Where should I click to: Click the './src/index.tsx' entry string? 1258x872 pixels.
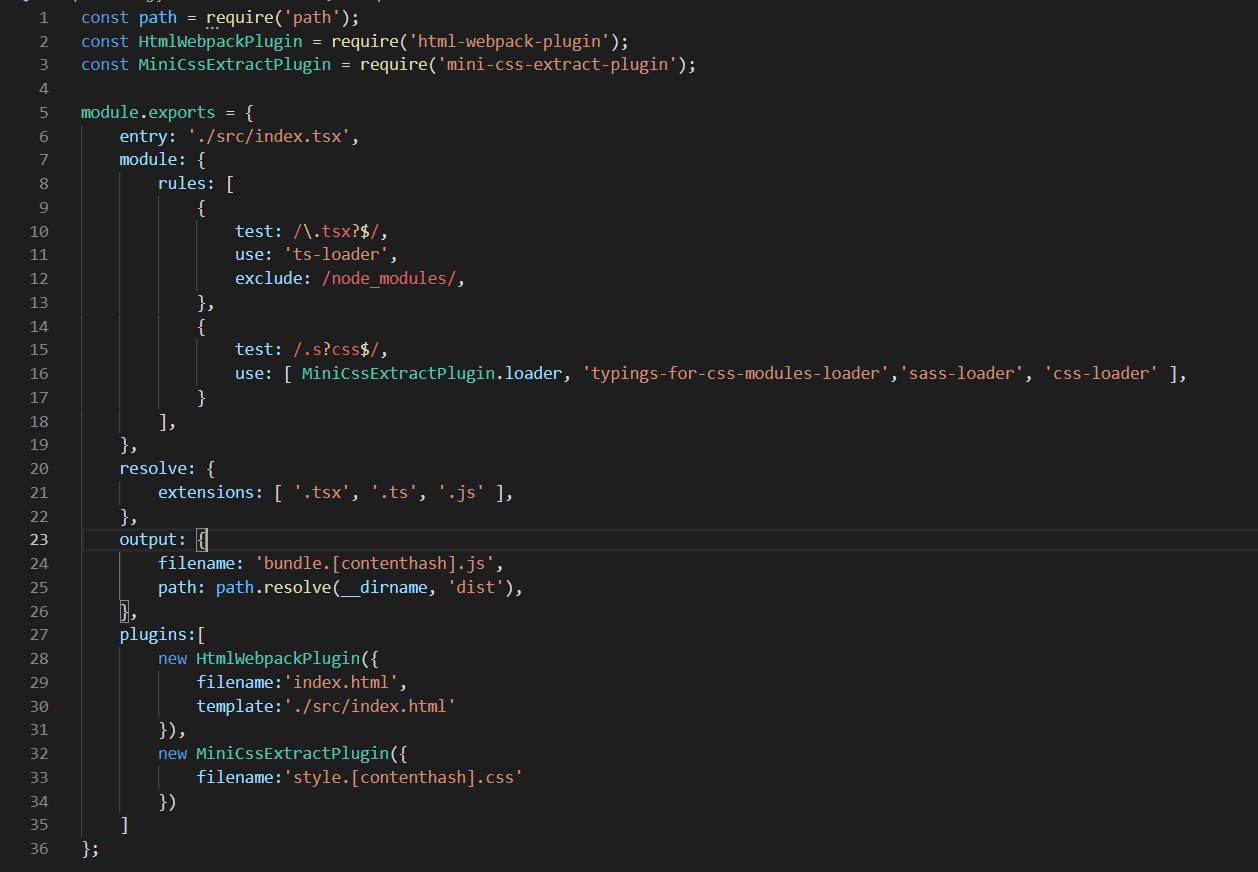(267, 137)
